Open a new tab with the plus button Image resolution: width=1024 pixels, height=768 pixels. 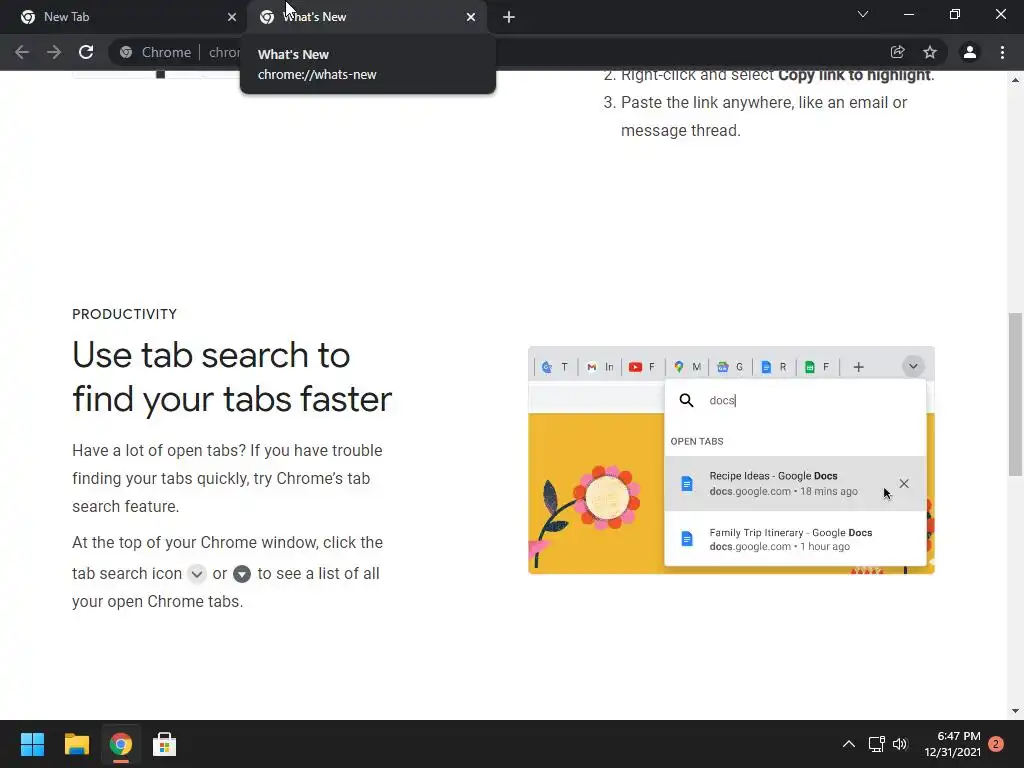pos(509,17)
